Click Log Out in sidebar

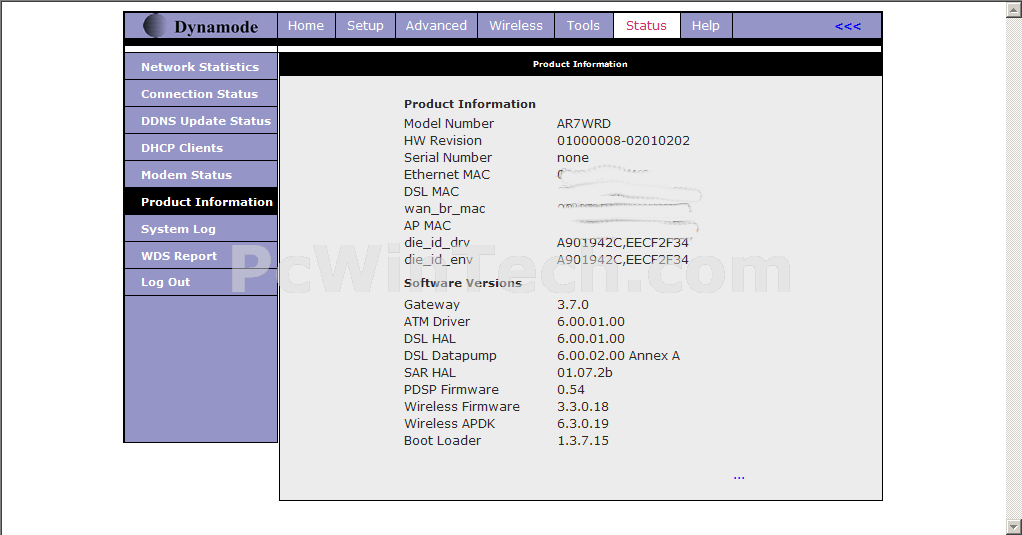[x=201, y=282]
